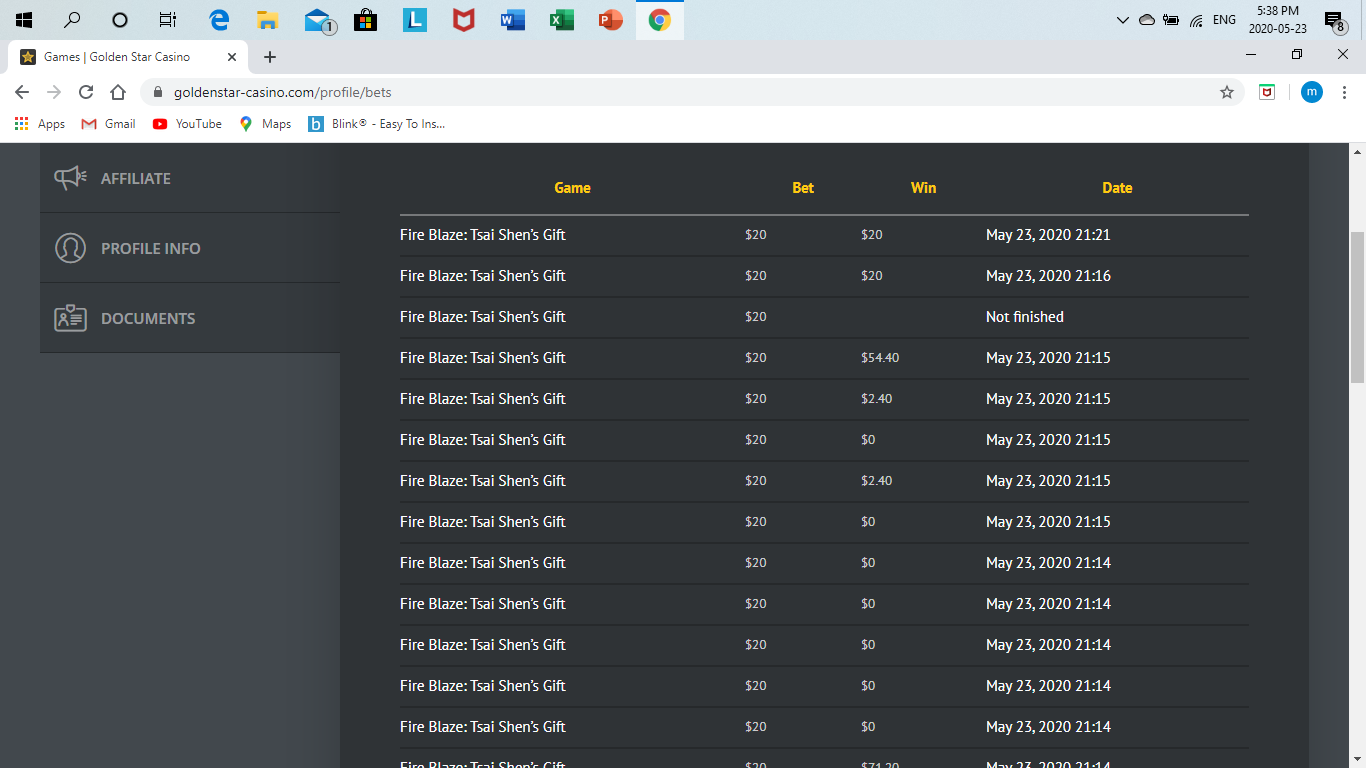Click the date May 23, 2020 21:16

(x=1048, y=276)
